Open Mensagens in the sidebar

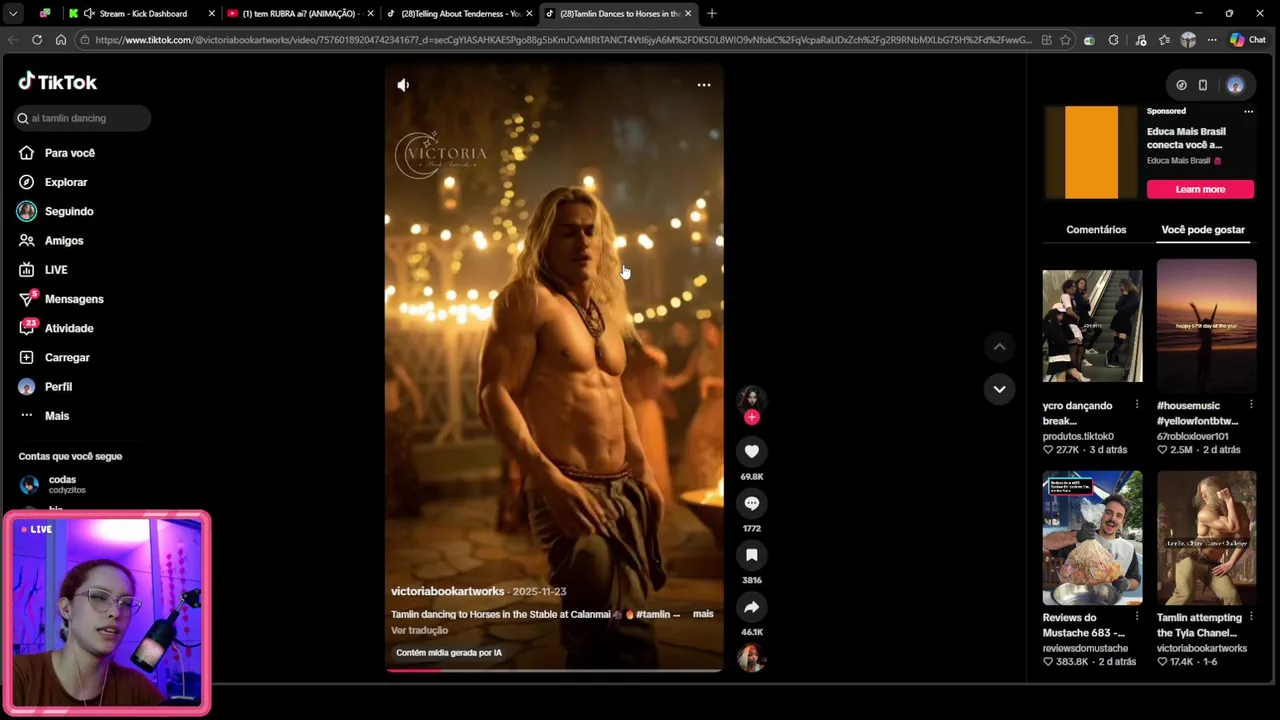point(74,299)
